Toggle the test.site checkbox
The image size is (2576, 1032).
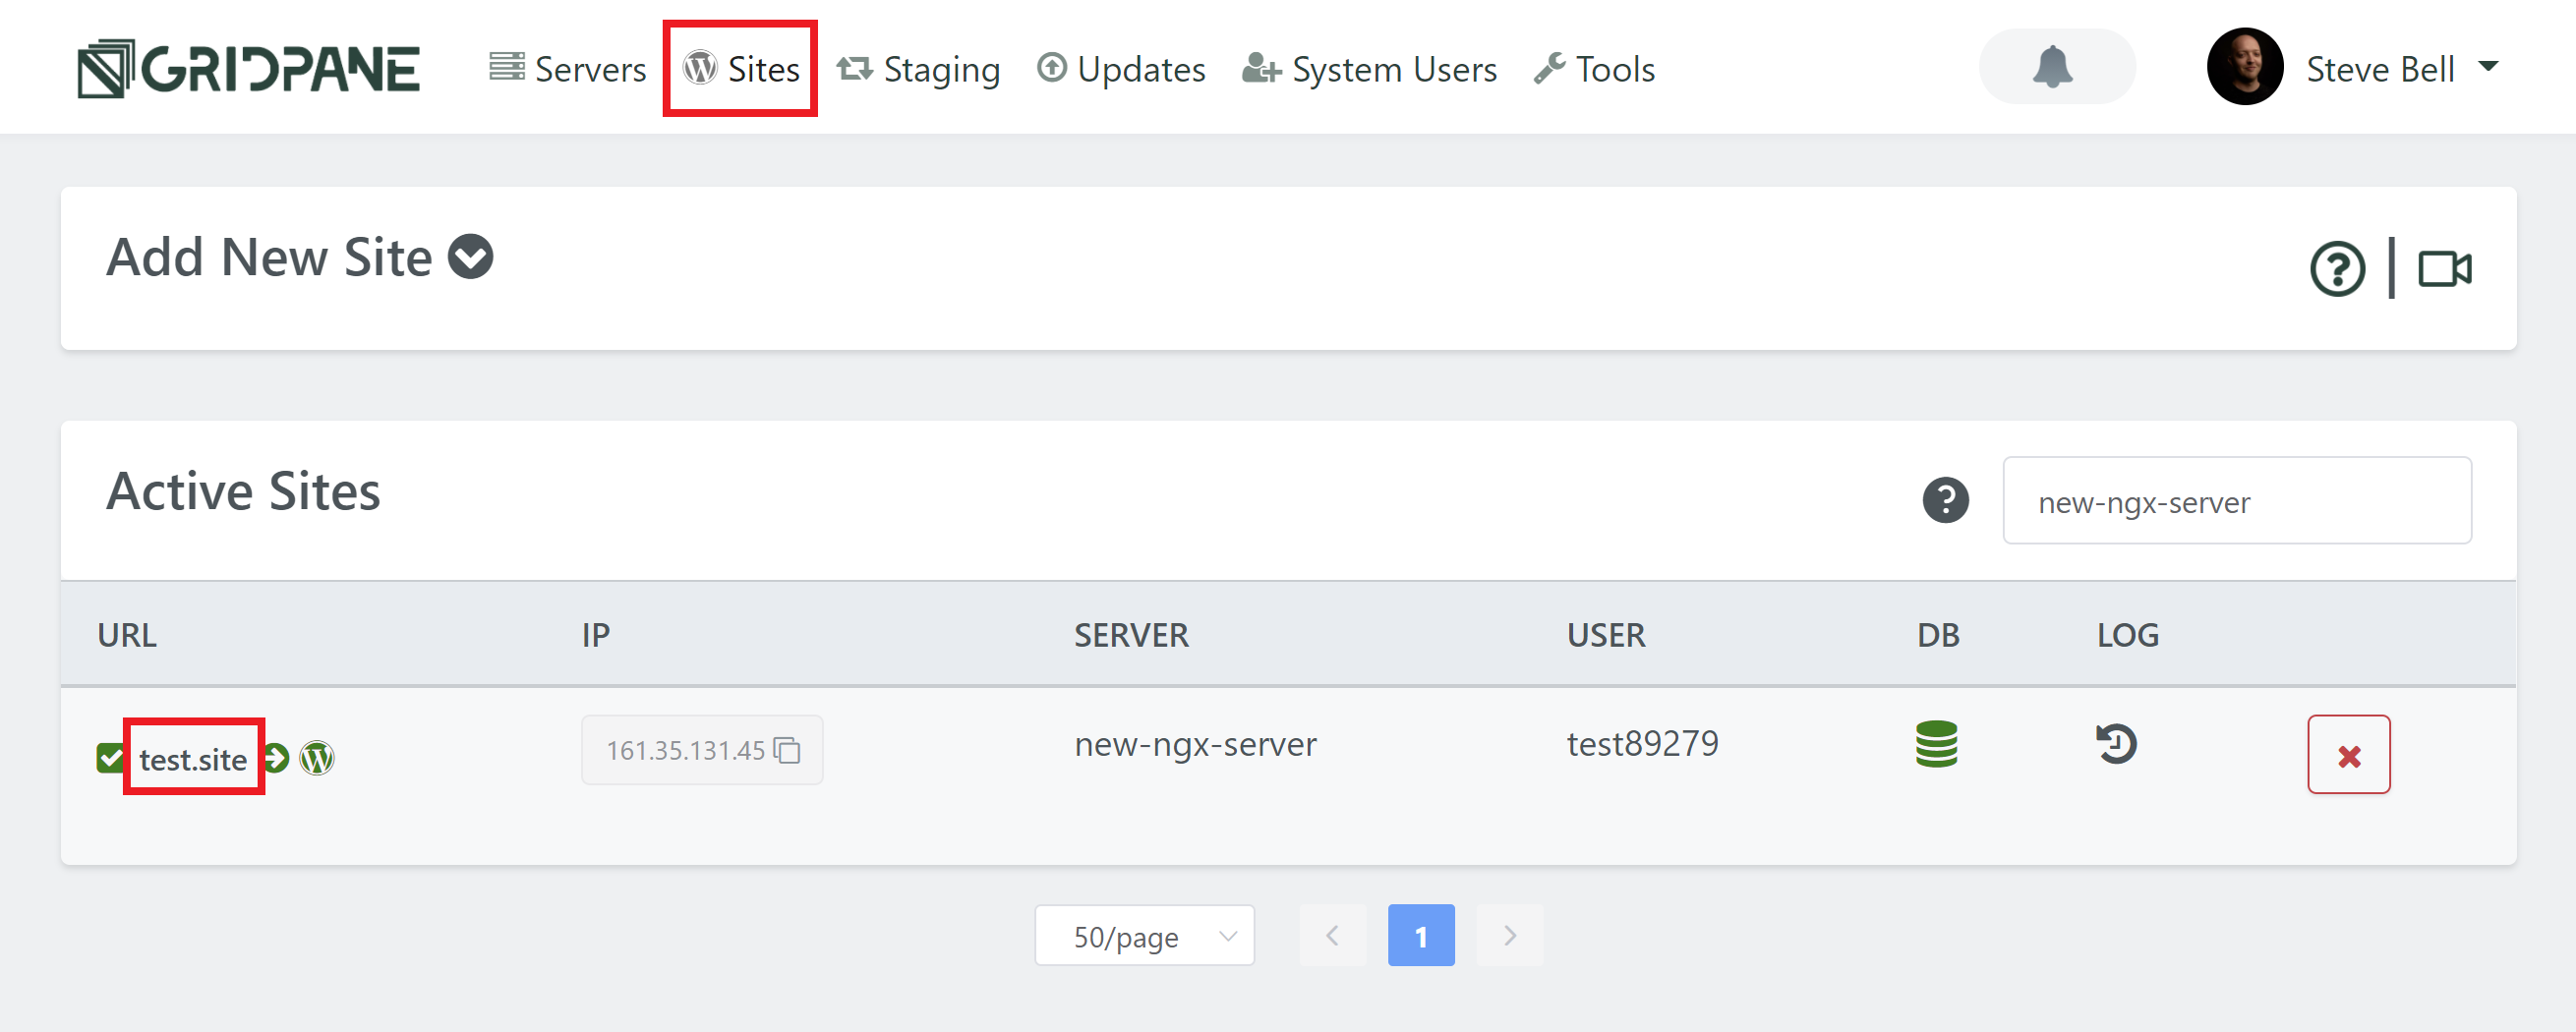point(110,758)
